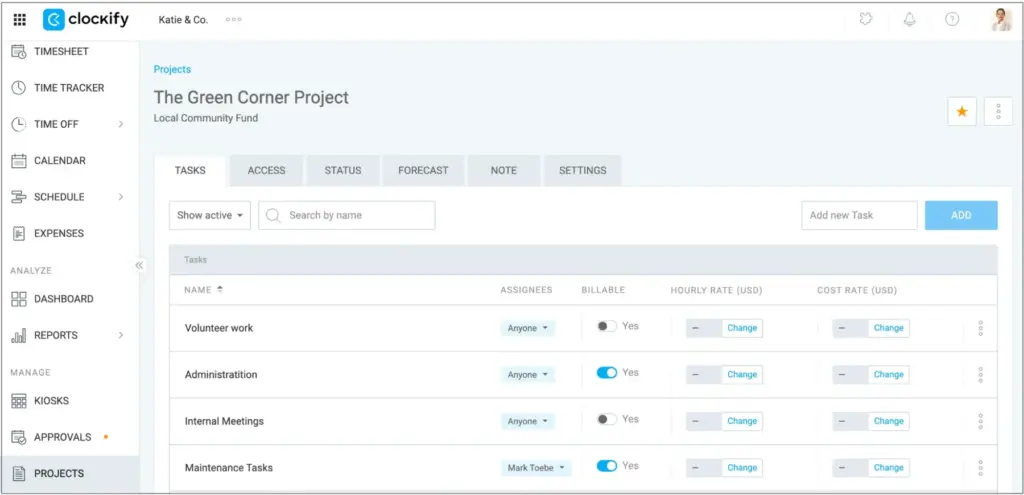1024x495 pixels.
Task: Click the Volunteer work task name
Action: pyautogui.click(x=219, y=328)
